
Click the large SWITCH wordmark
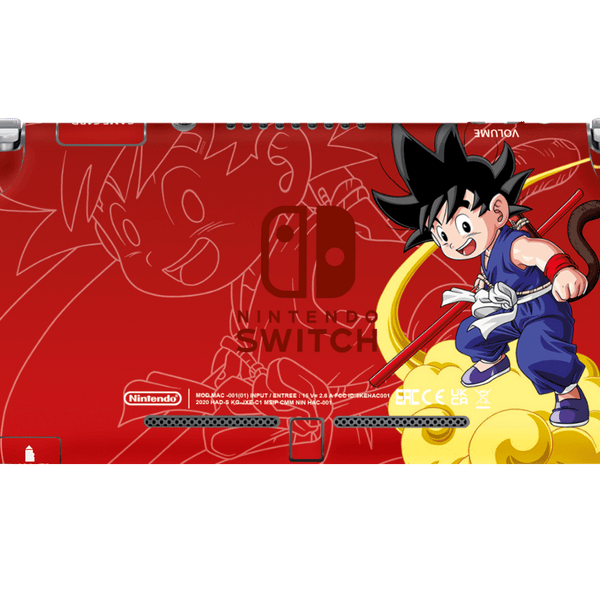click(x=308, y=340)
